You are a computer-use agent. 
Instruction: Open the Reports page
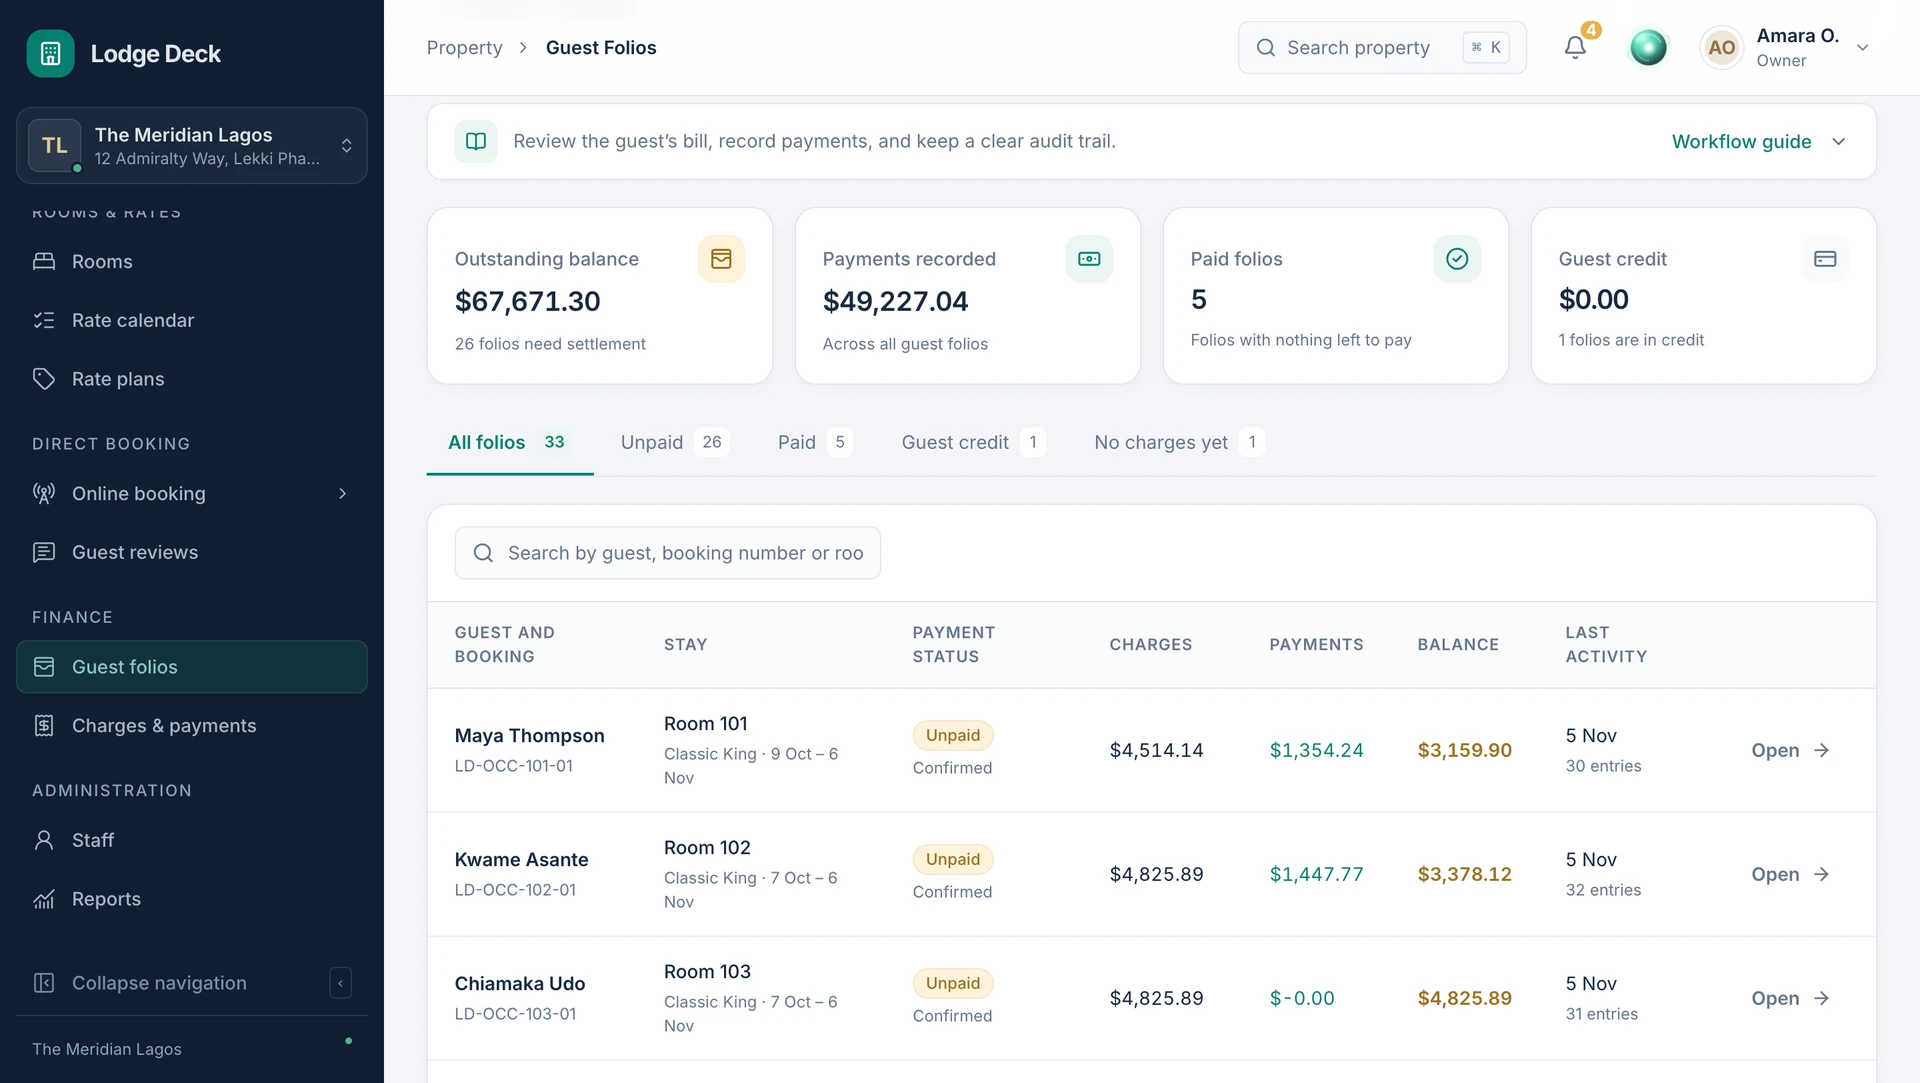tap(192, 899)
